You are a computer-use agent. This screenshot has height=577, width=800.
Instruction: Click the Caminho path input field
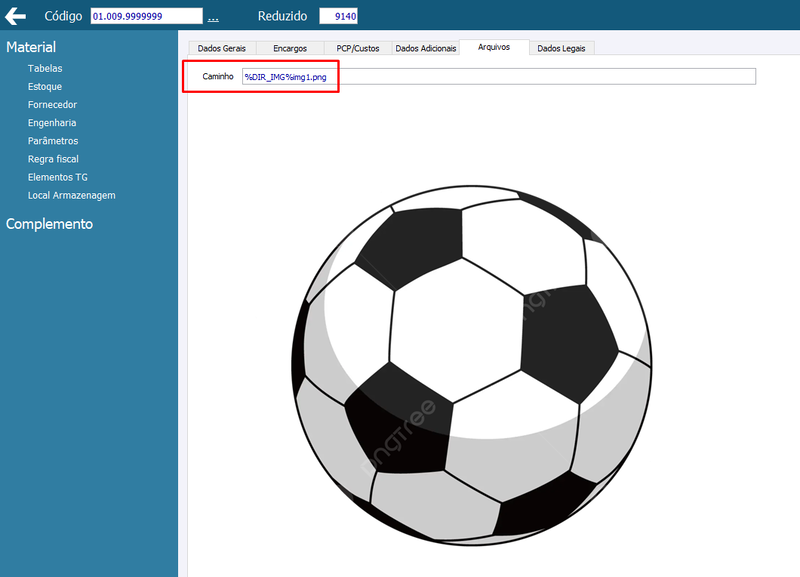(498, 77)
